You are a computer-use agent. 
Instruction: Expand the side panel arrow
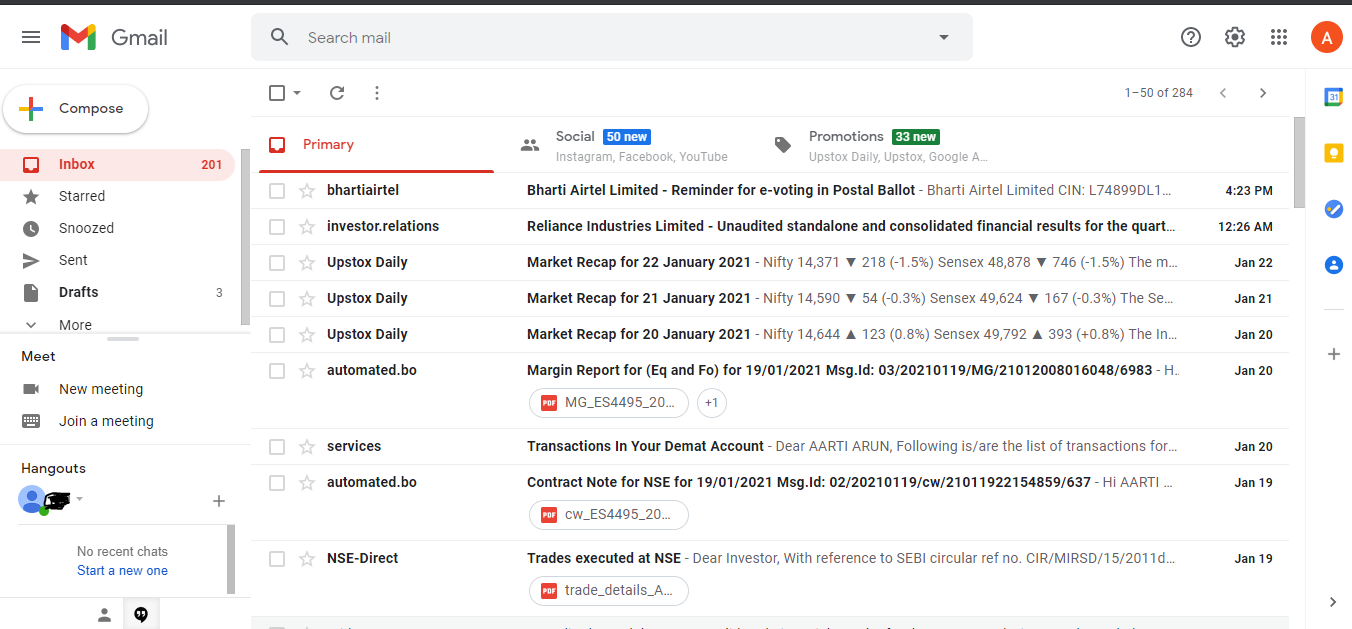[x=1333, y=602]
